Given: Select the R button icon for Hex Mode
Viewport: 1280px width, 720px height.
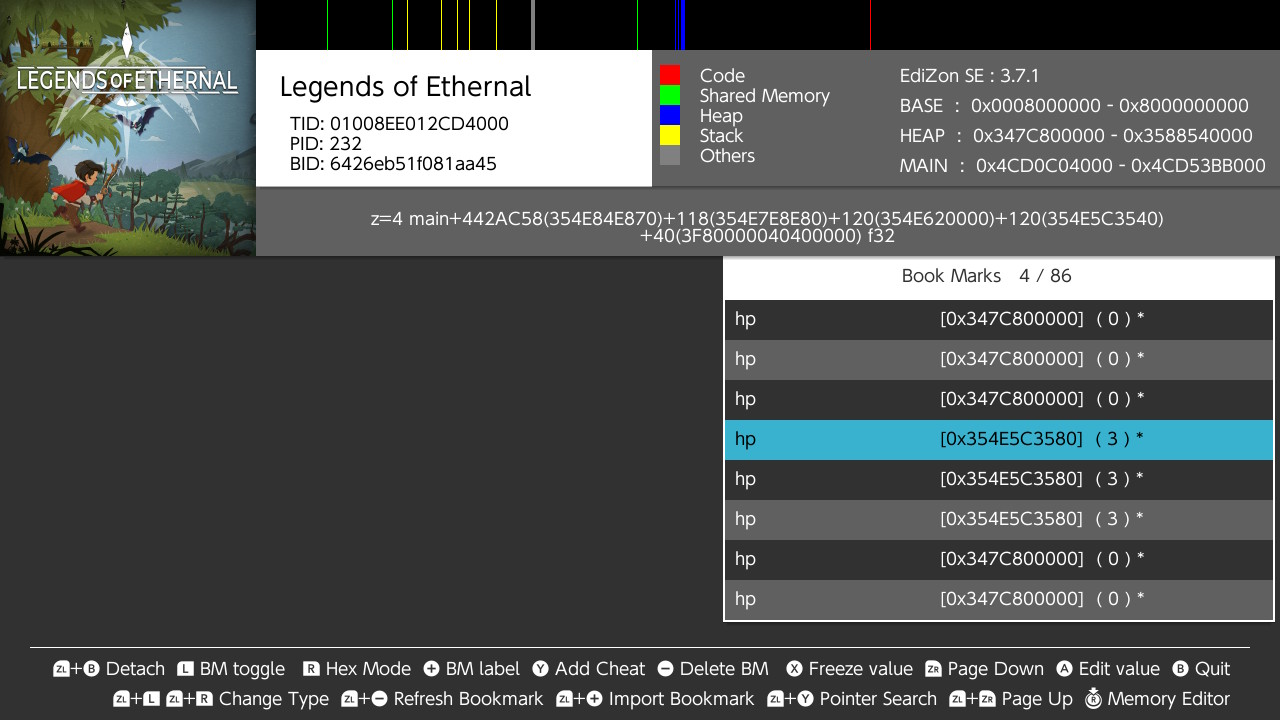Looking at the screenshot, I should (311, 669).
